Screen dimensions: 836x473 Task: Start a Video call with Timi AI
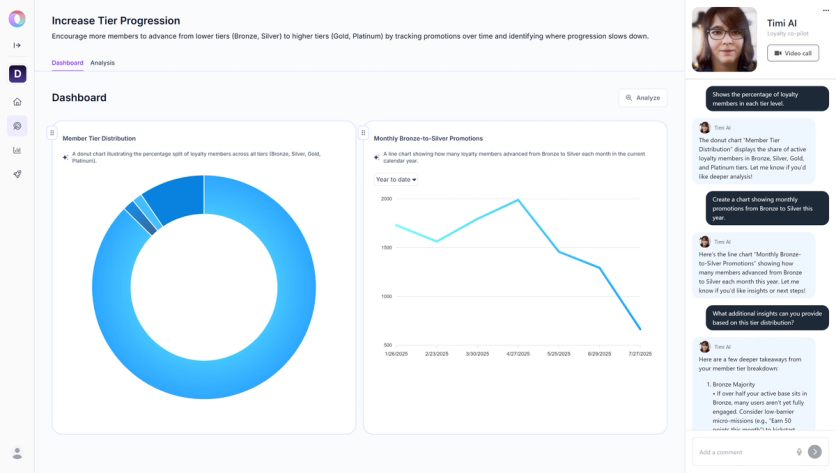tap(793, 53)
